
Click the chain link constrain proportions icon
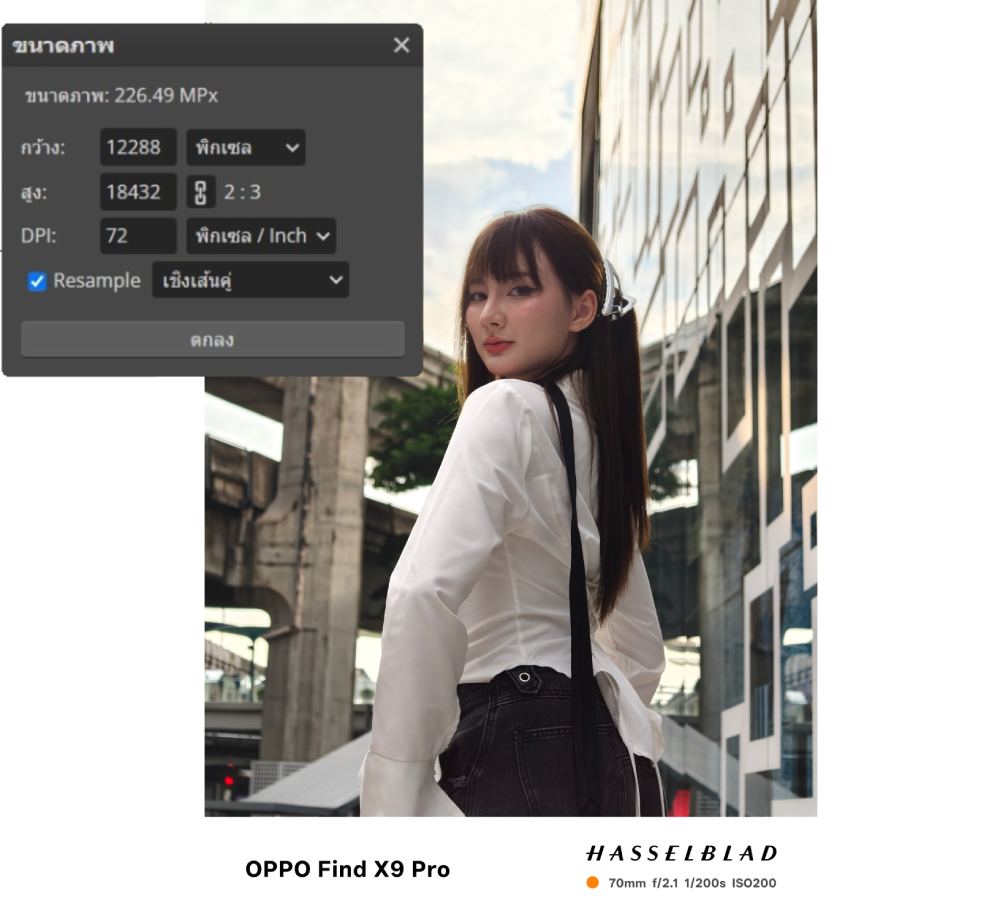click(x=201, y=192)
